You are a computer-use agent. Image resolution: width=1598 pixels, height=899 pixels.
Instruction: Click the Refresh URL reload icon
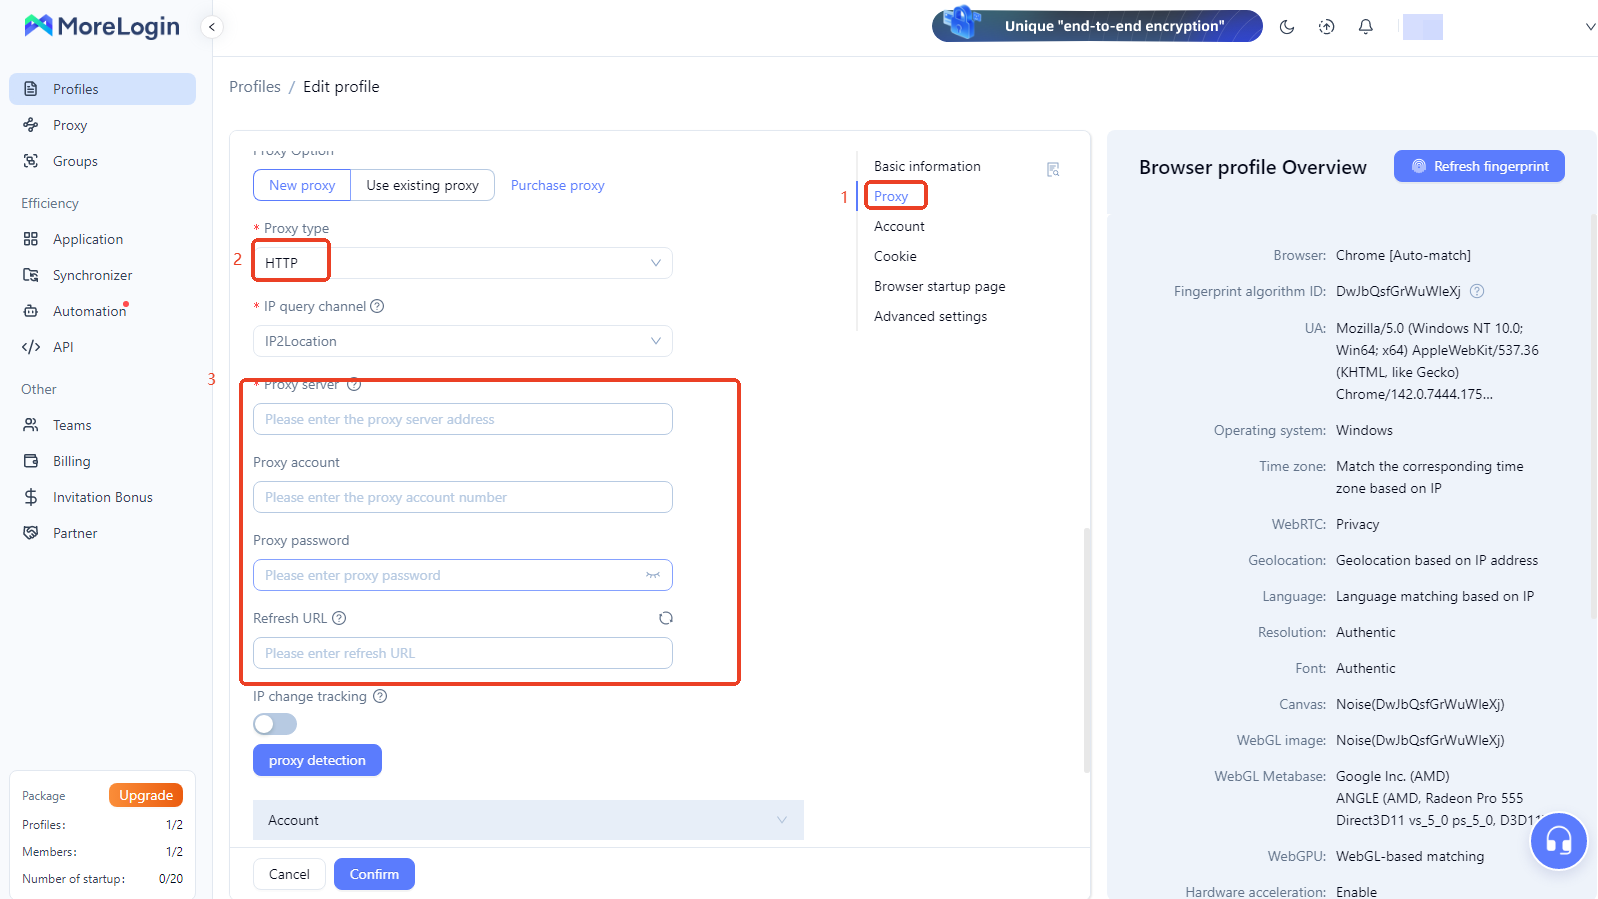(666, 618)
